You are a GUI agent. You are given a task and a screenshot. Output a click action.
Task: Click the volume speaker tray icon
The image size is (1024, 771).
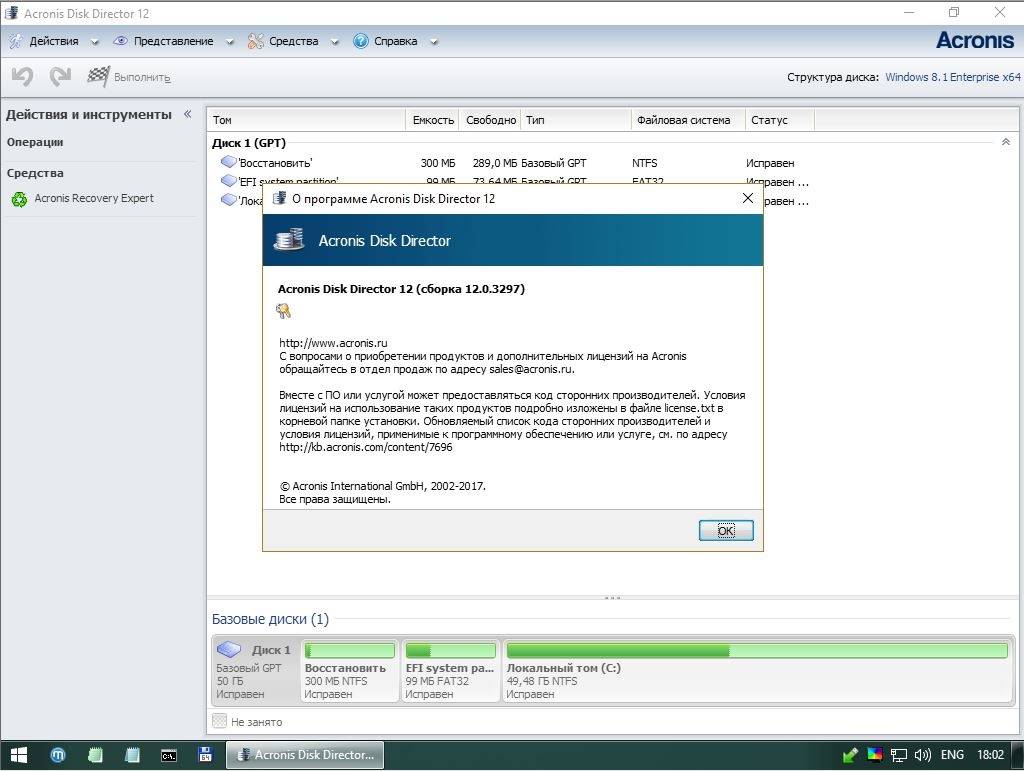(x=922, y=755)
